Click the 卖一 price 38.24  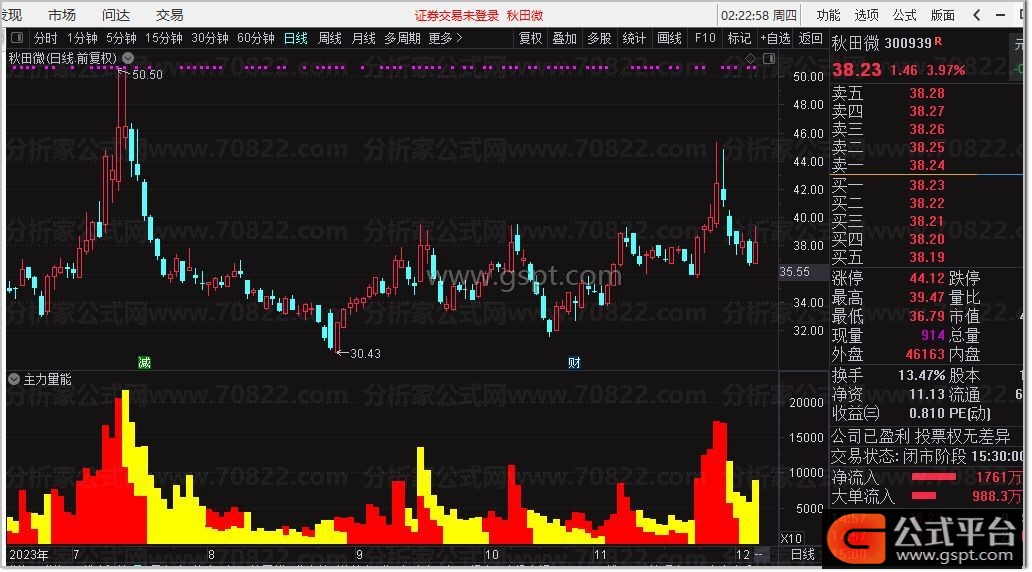(927, 165)
